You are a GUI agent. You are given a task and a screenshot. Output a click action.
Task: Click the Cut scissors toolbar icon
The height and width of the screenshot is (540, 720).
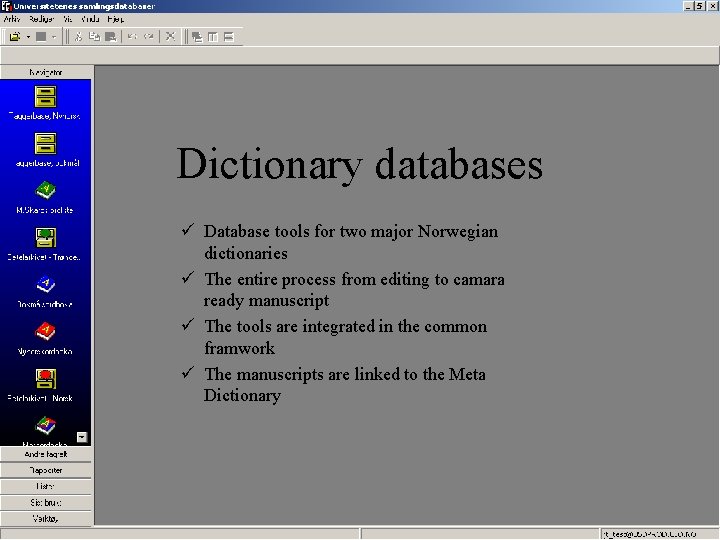coord(78,37)
